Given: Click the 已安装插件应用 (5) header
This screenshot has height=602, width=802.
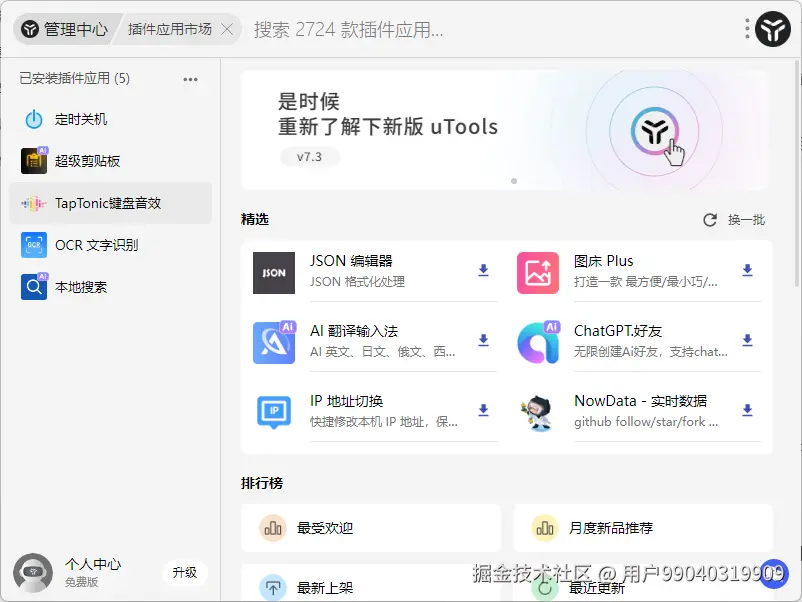Looking at the screenshot, I should point(75,78).
